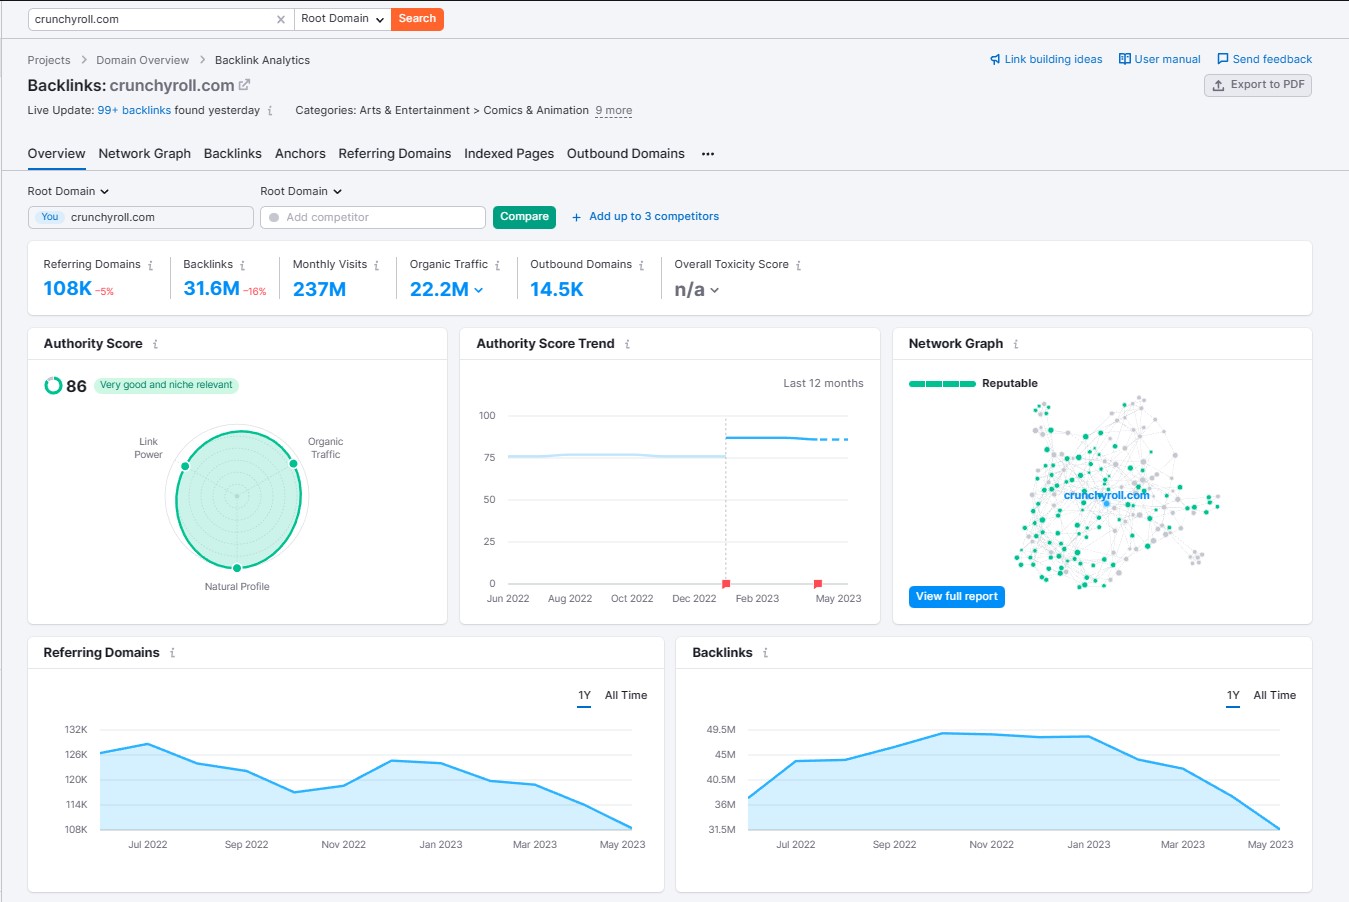Open the Outbound Domains tab
The height and width of the screenshot is (902, 1349).
click(x=625, y=154)
